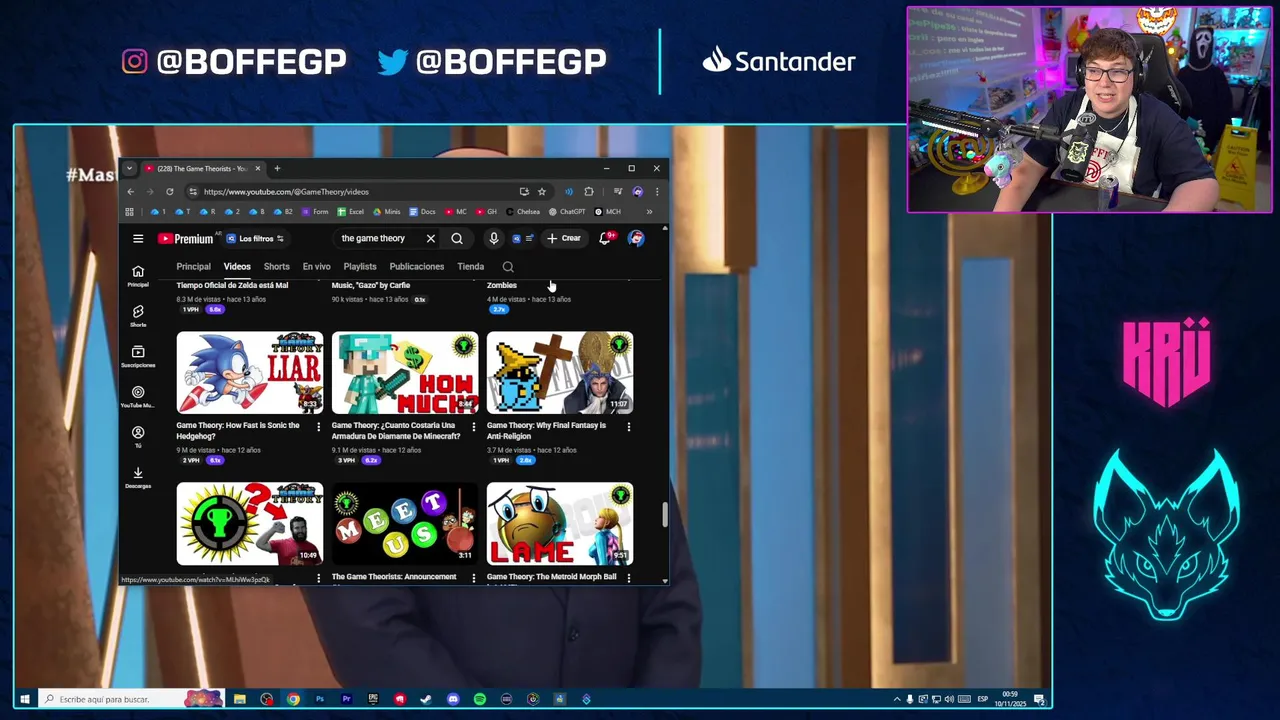Open more options for the Sonic video
The width and height of the screenshot is (1280, 720).
point(318,427)
